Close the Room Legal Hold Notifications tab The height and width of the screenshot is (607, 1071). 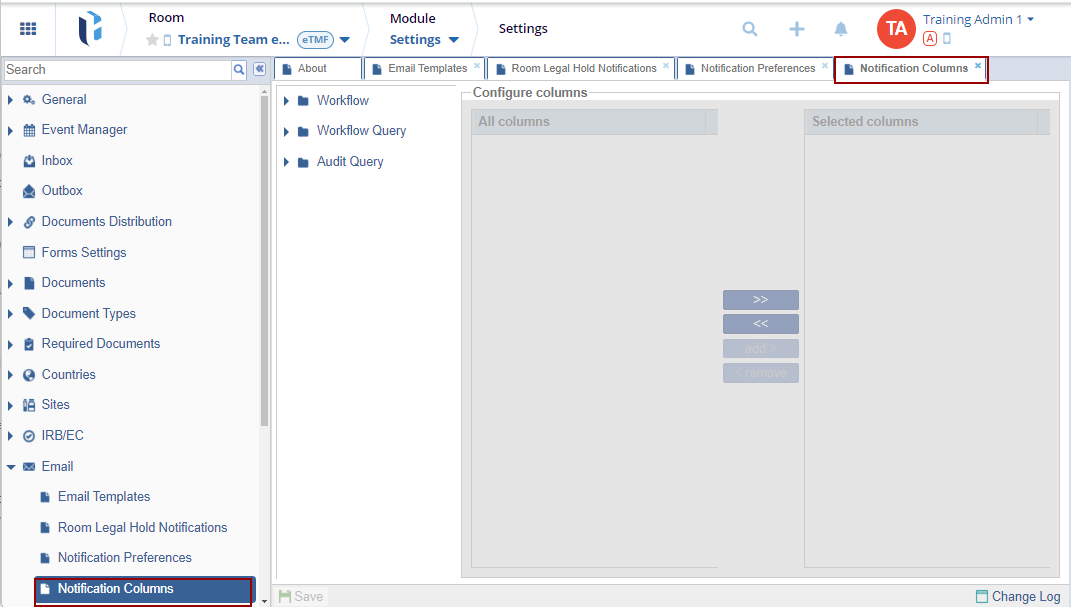coord(666,66)
